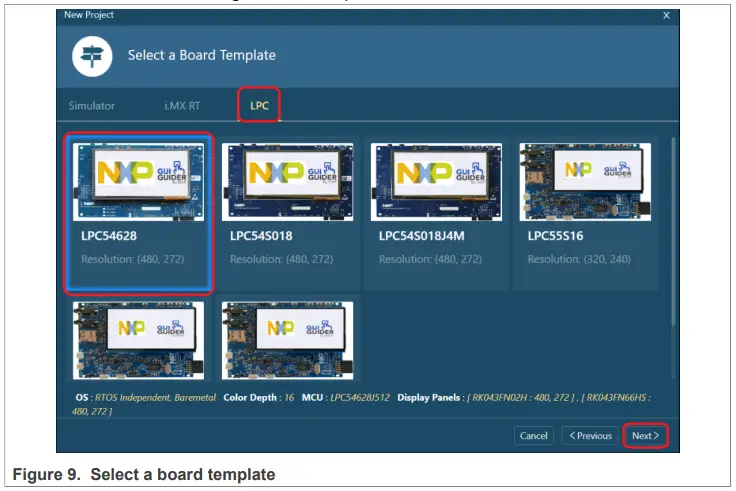Click the LPC54628 board name label

(109, 236)
